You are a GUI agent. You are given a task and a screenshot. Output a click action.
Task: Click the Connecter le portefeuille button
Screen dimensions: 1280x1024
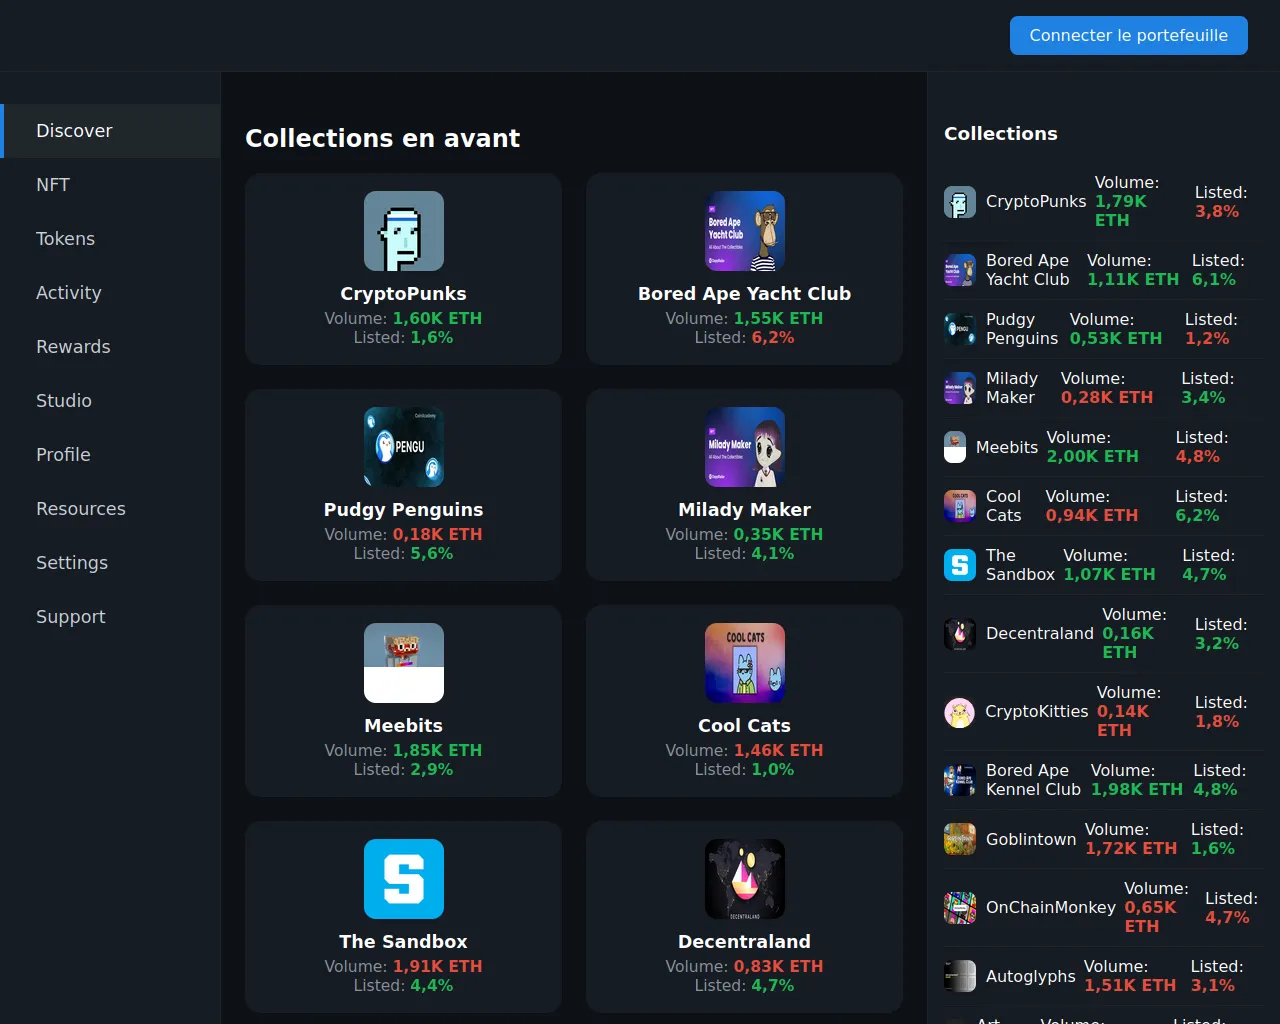(x=1129, y=35)
